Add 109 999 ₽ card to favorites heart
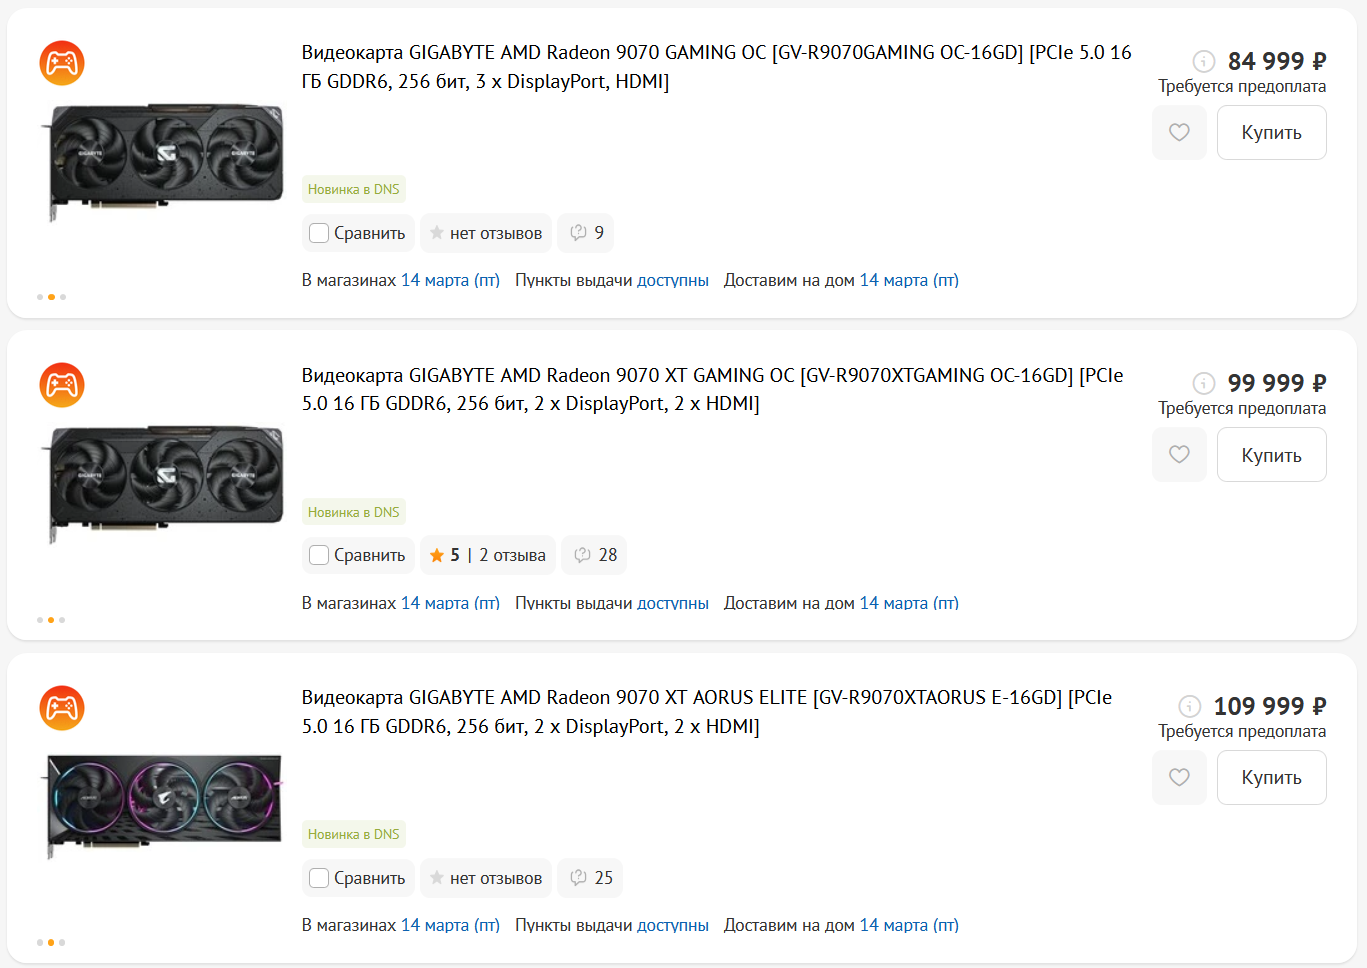 coord(1179,777)
